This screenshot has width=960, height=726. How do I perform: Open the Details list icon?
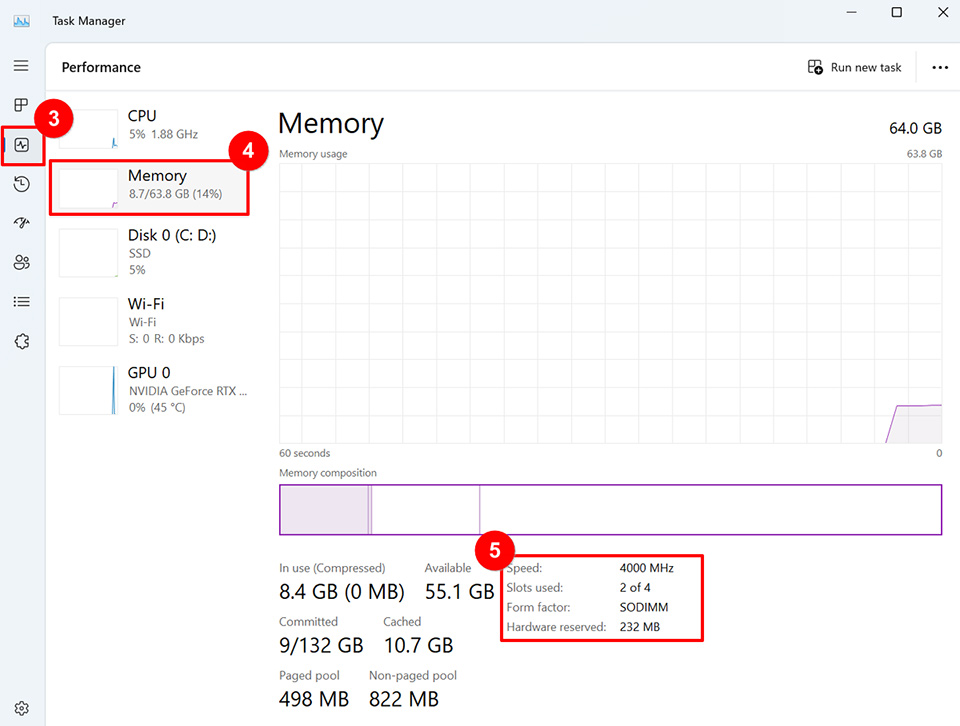point(21,301)
